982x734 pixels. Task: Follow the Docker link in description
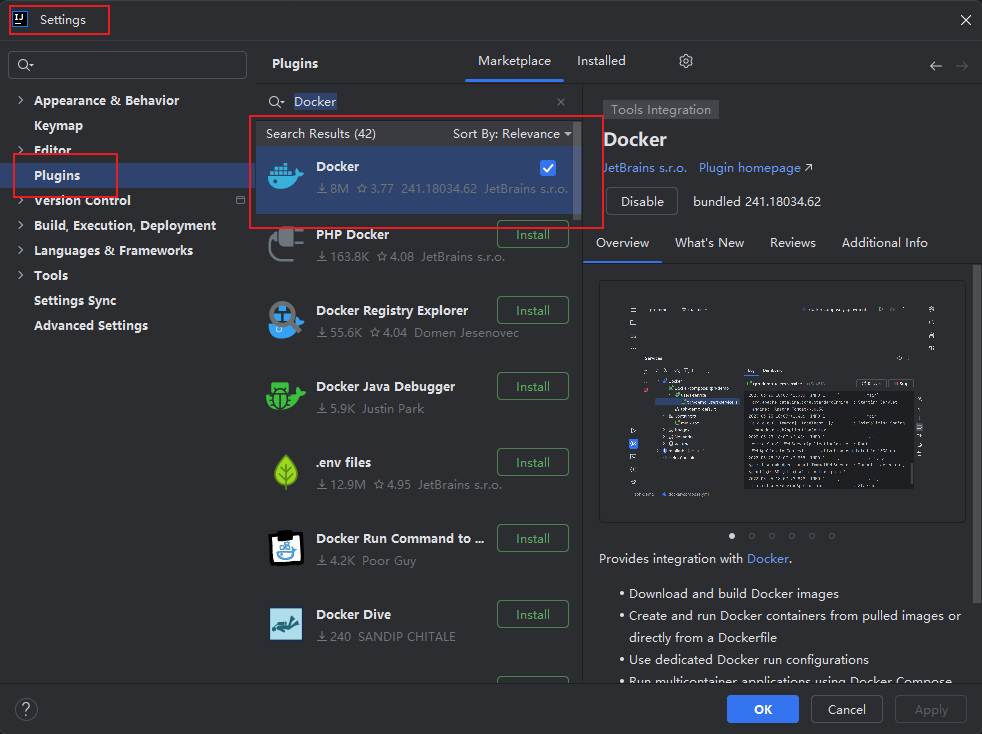click(767, 559)
